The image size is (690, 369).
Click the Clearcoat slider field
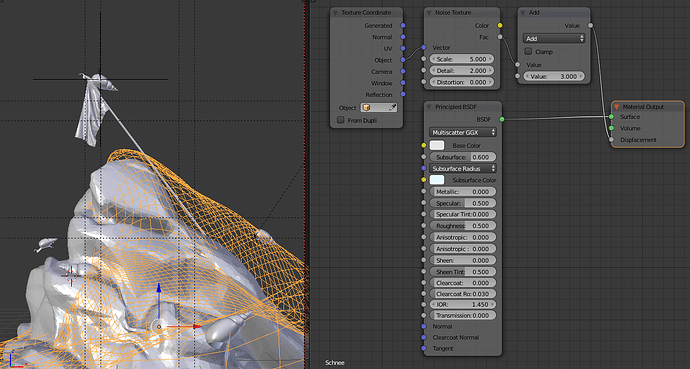pos(462,283)
